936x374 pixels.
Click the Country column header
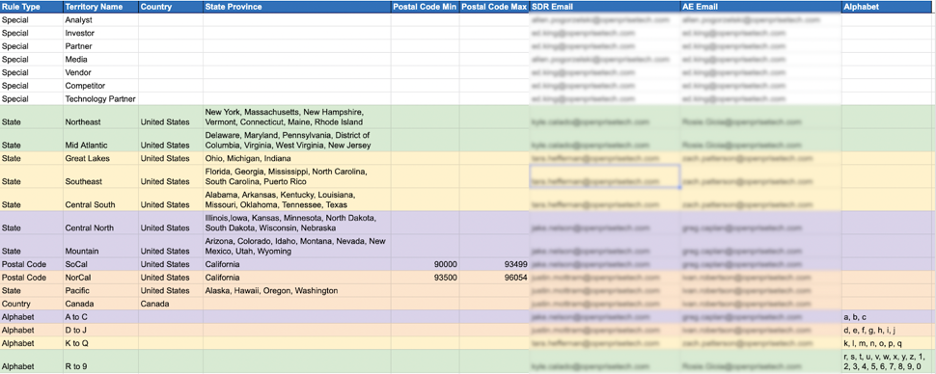pos(171,7)
